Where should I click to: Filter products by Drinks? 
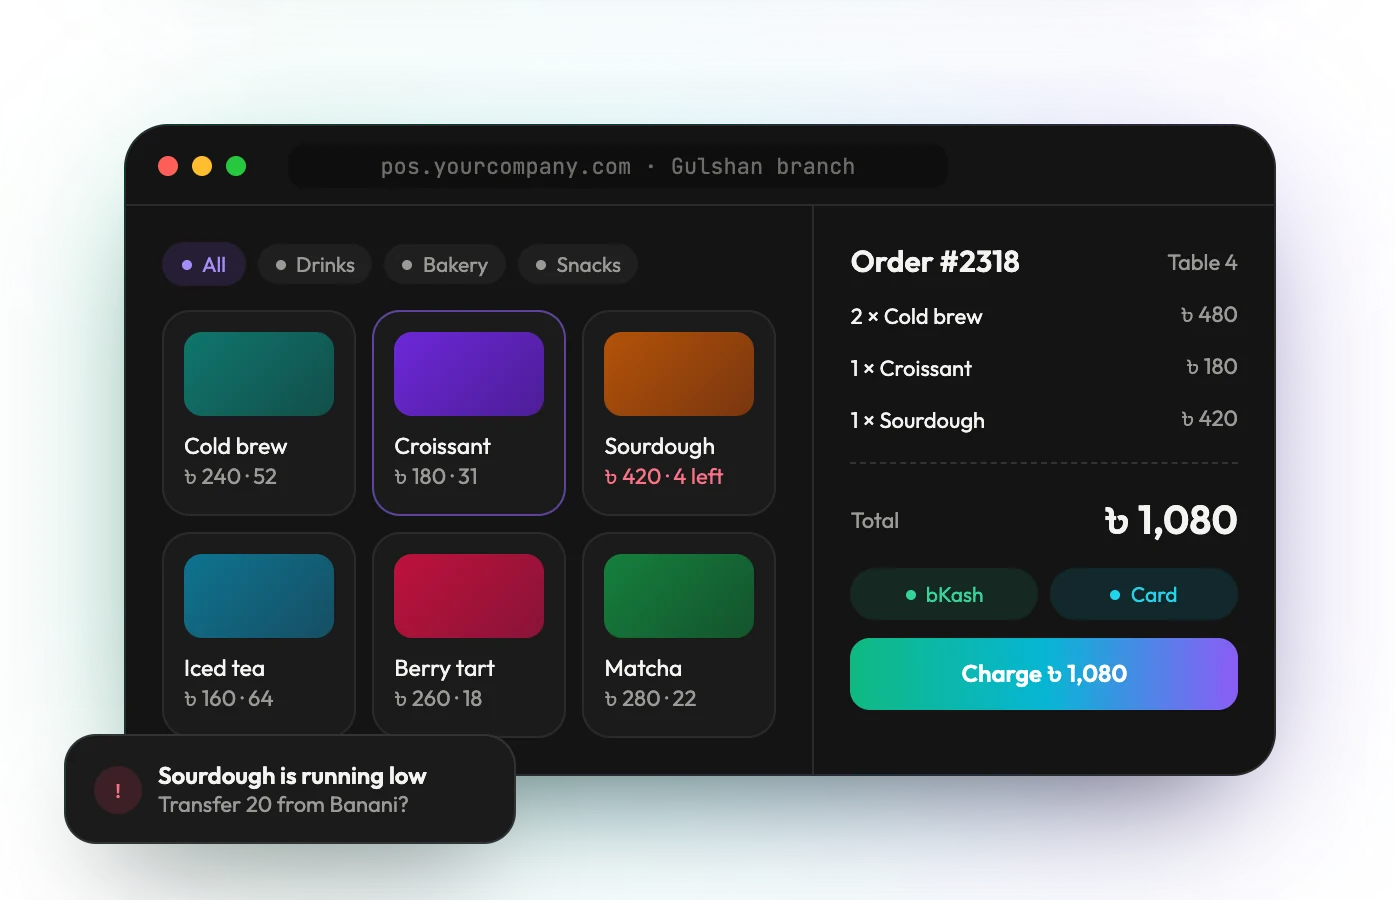(x=315, y=265)
